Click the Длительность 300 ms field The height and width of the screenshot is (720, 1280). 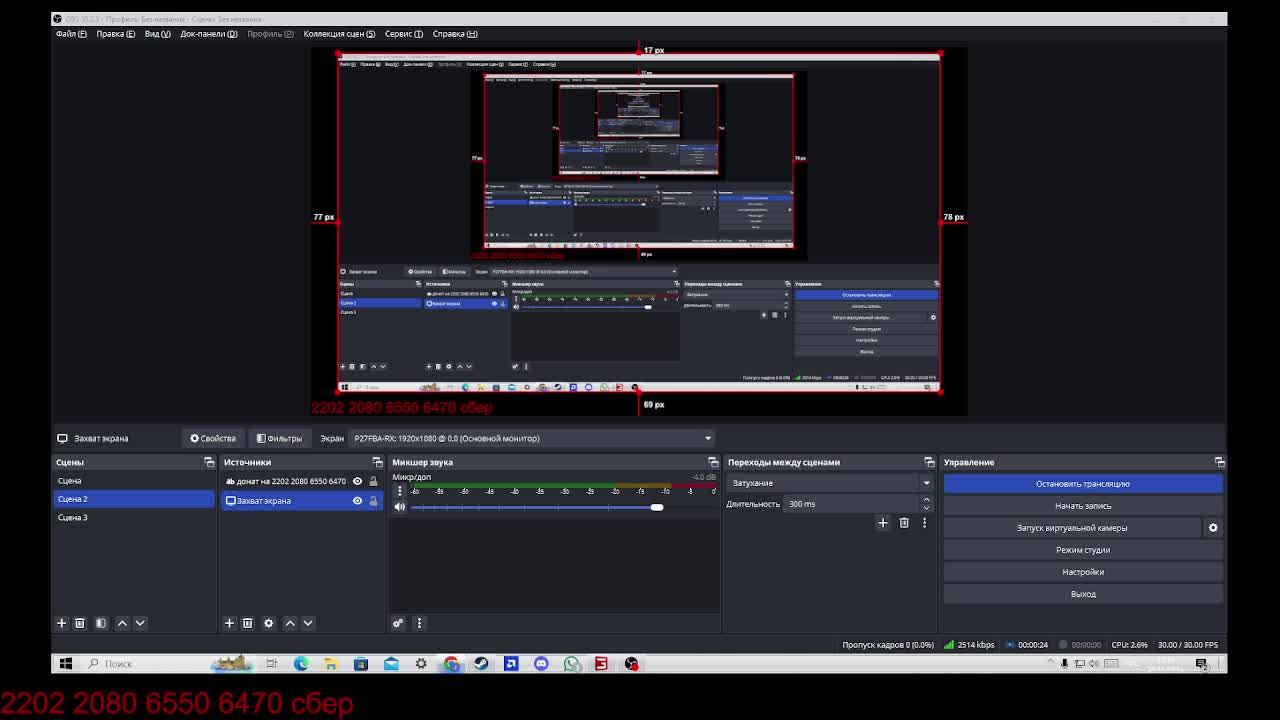tap(851, 504)
